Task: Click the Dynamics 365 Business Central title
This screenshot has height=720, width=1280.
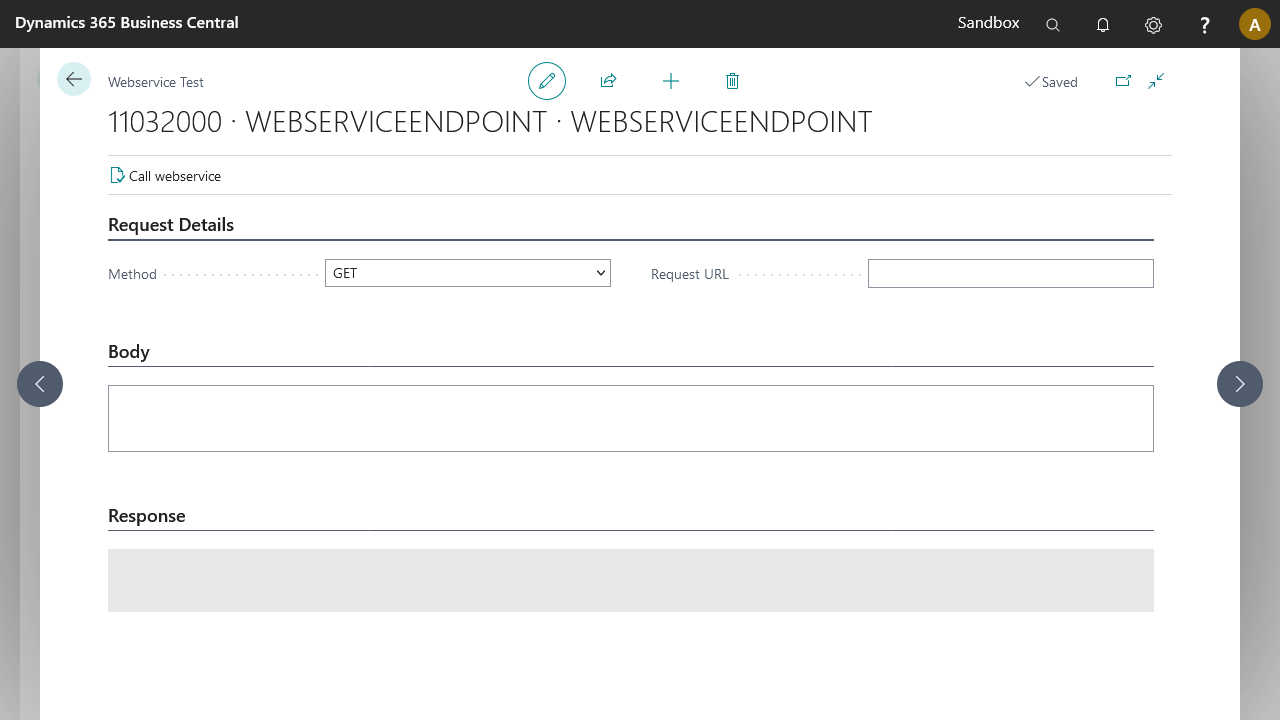Action: pos(127,22)
